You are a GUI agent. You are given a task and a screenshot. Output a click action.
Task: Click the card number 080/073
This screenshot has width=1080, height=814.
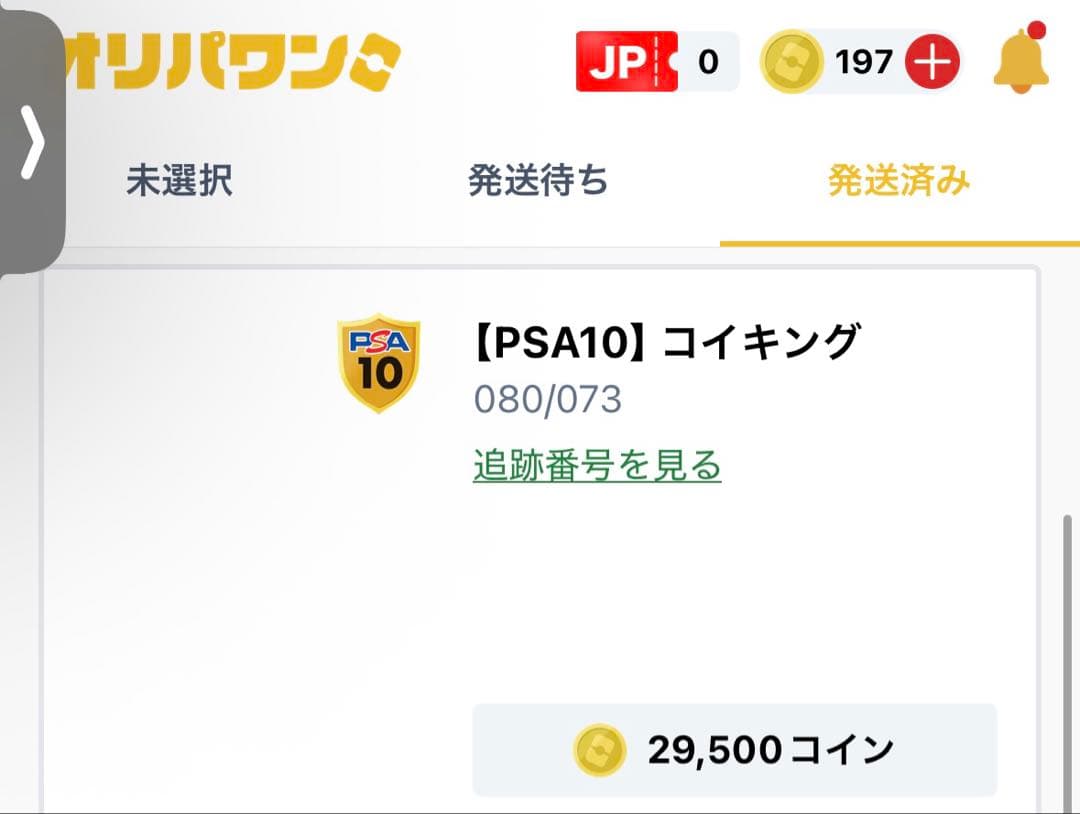[548, 400]
